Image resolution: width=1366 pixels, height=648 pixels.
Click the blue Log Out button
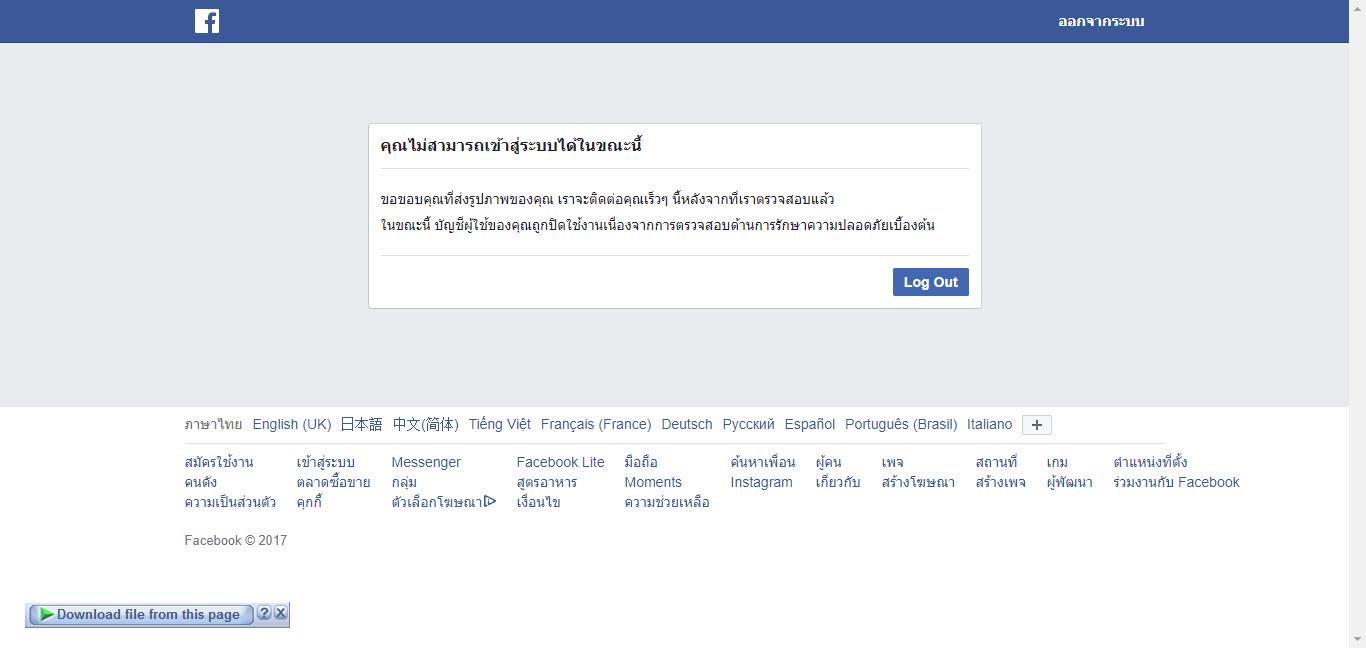tap(931, 282)
